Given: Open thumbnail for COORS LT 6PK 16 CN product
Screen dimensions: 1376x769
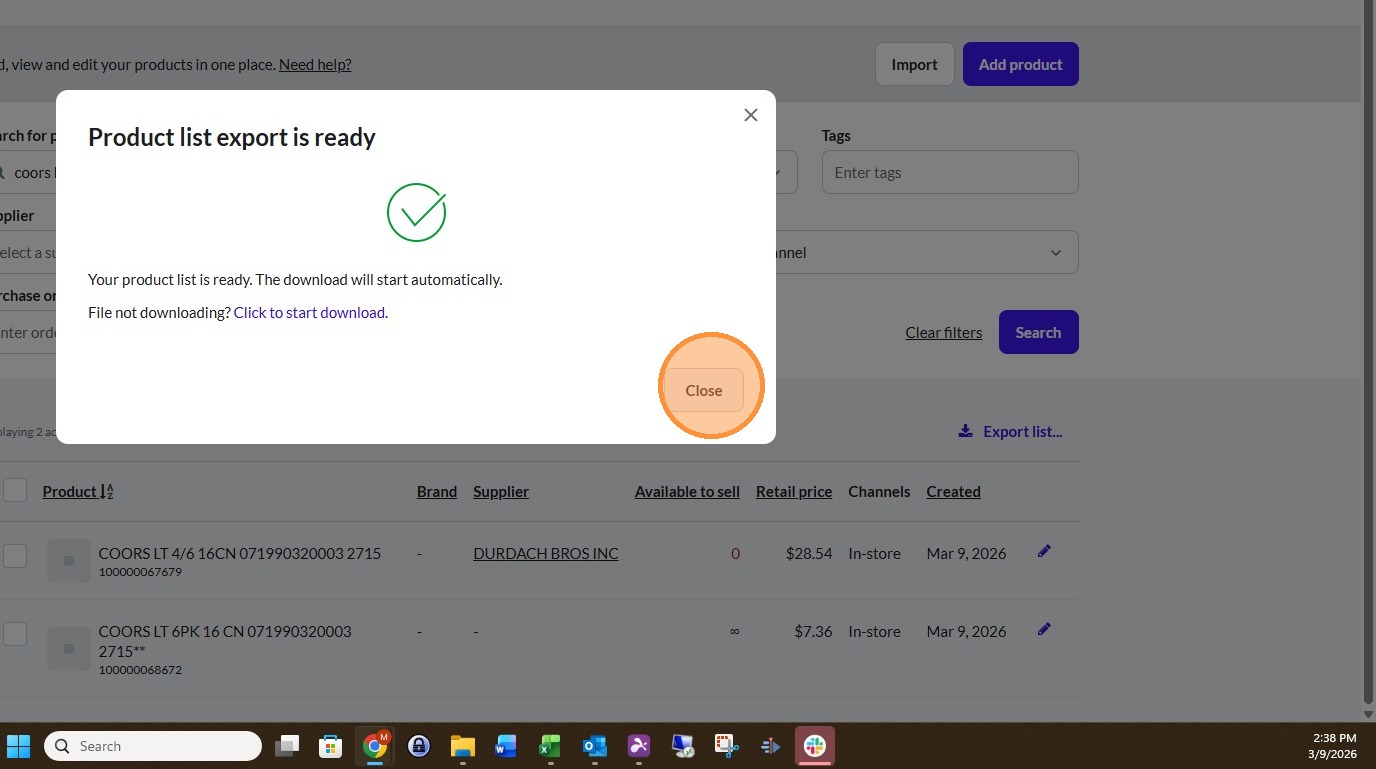Looking at the screenshot, I should click(x=69, y=649).
